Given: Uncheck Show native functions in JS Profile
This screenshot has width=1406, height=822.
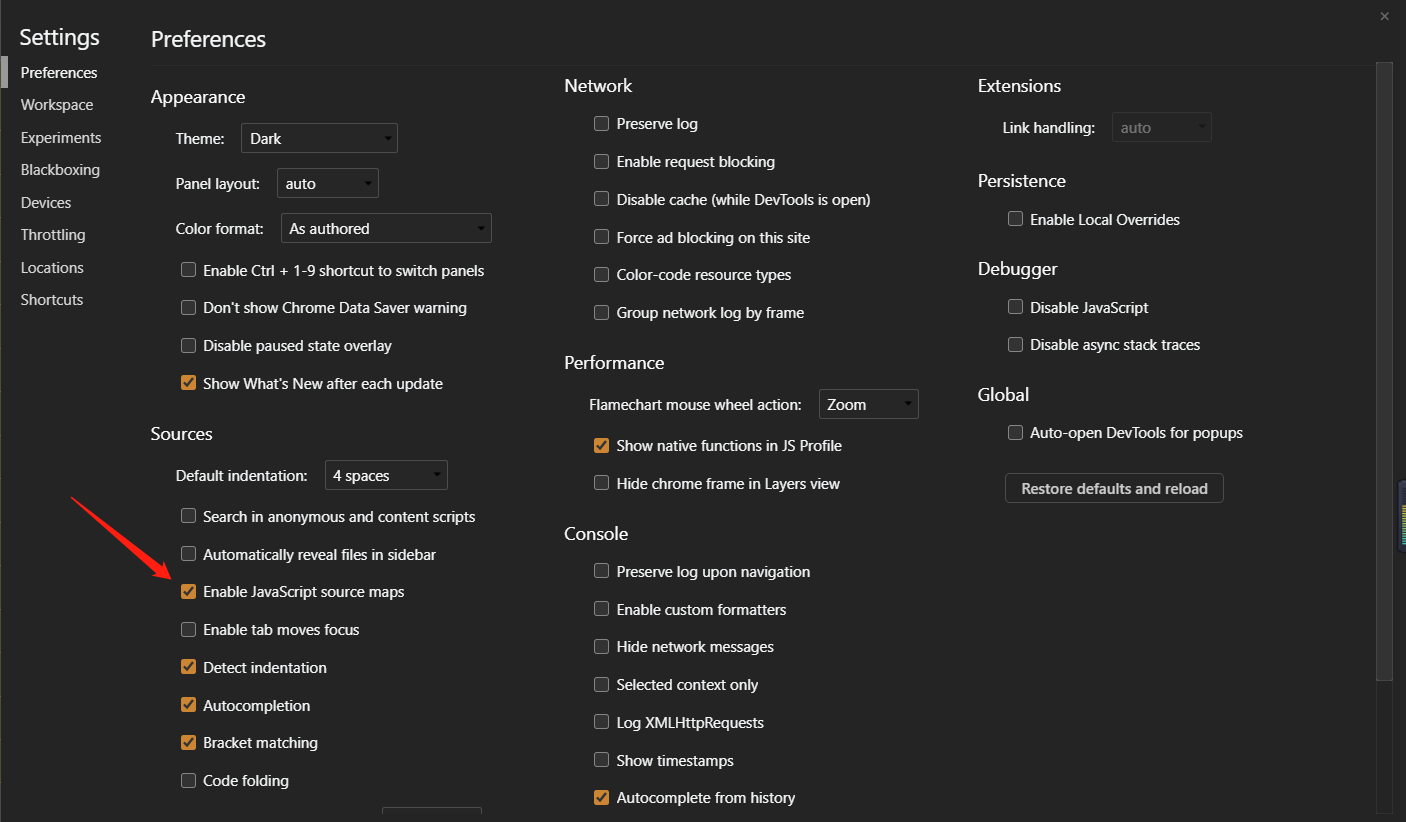Looking at the screenshot, I should [601, 446].
